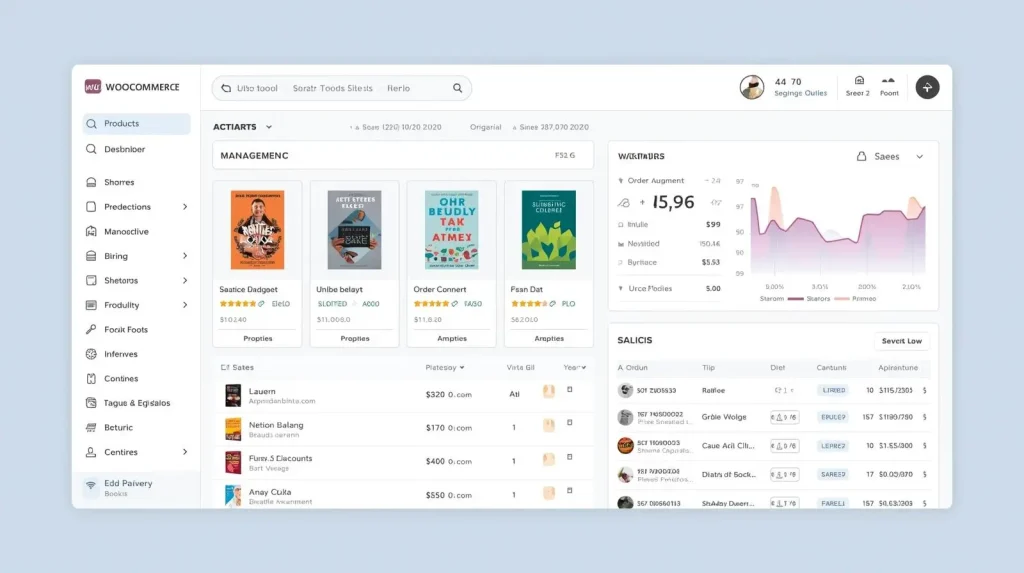Click the Edd Paivery wifi icon
1024x573 pixels.
point(91,485)
